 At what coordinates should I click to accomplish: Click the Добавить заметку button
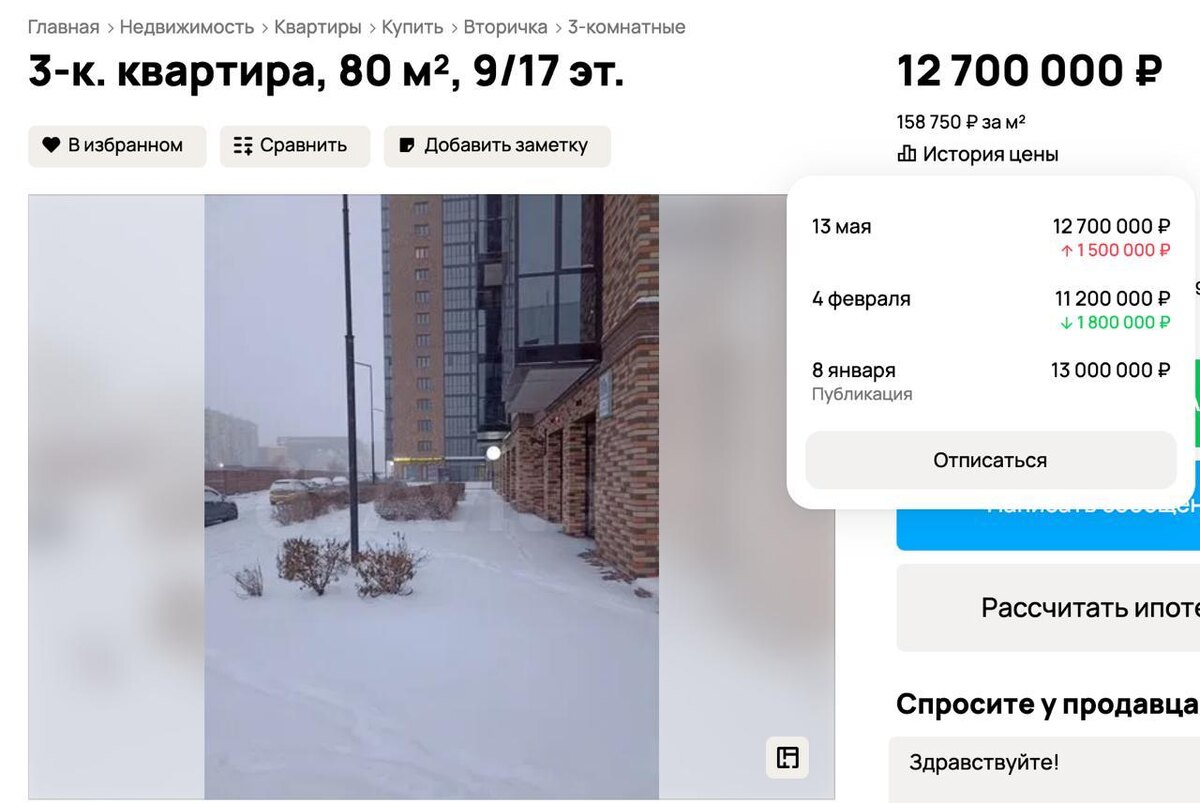tap(497, 146)
